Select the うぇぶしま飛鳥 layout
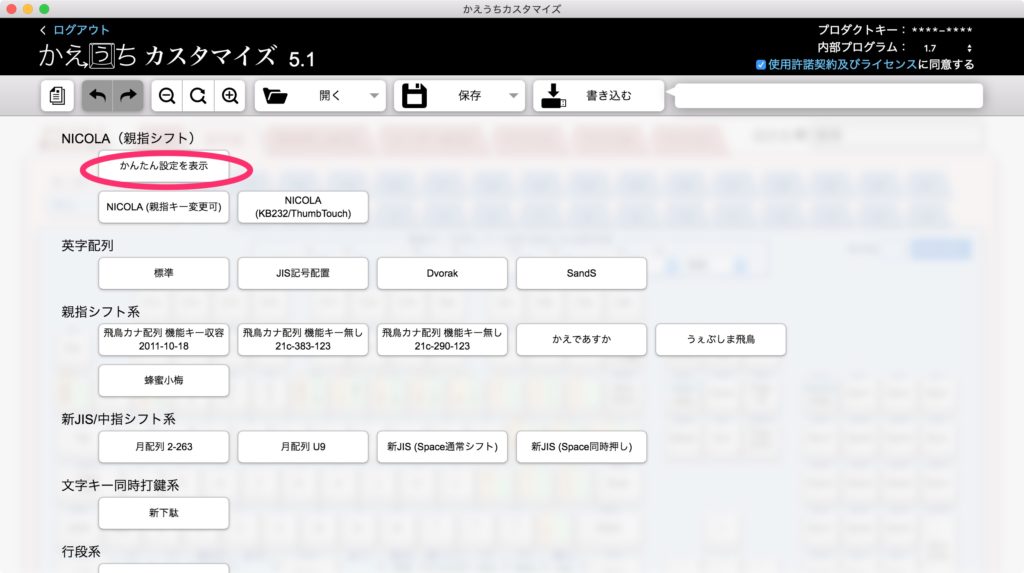This screenshot has width=1024, height=573. pos(720,339)
